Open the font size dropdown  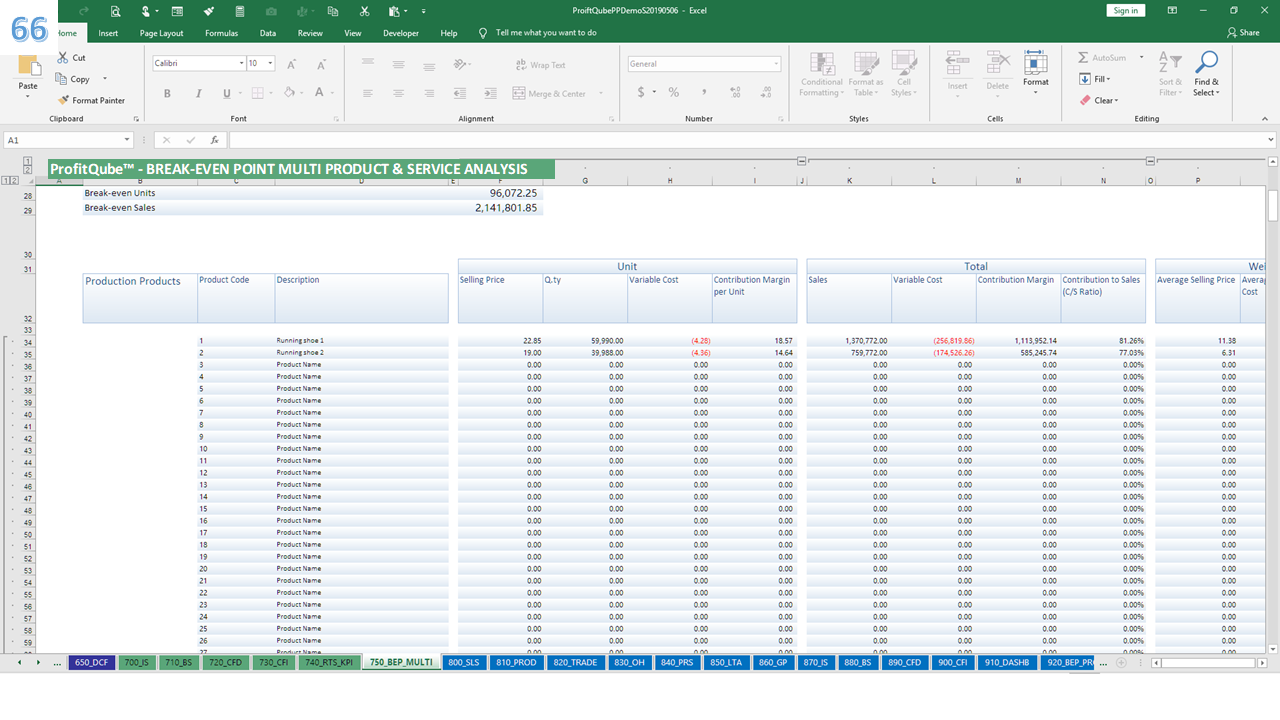pos(272,63)
